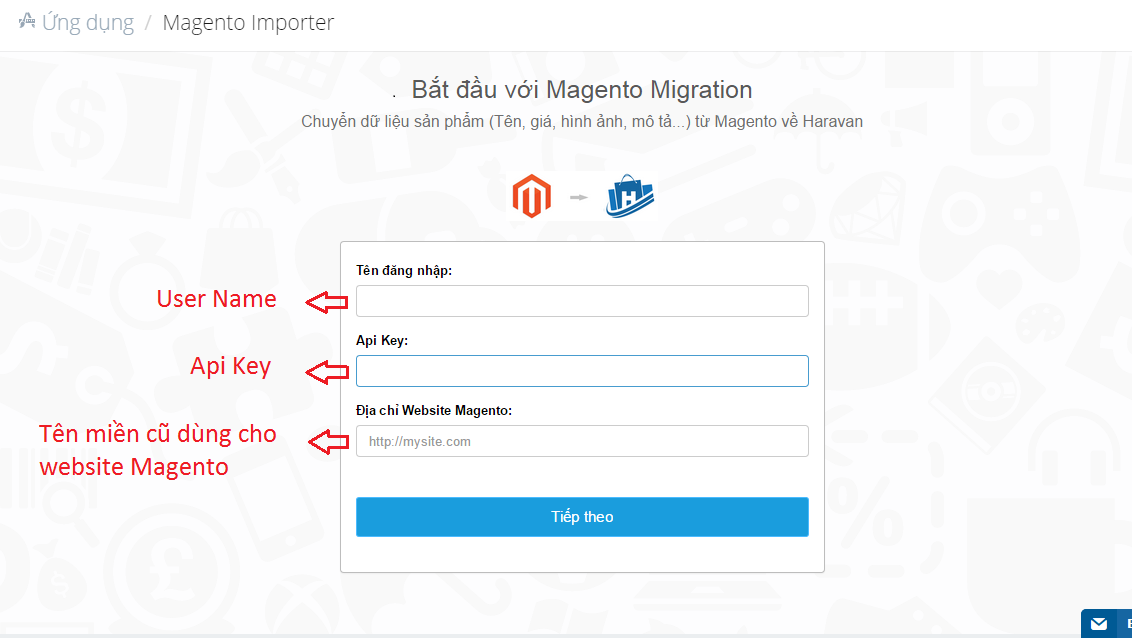Click the Địa chỉ Website Magento label

click(434, 410)
